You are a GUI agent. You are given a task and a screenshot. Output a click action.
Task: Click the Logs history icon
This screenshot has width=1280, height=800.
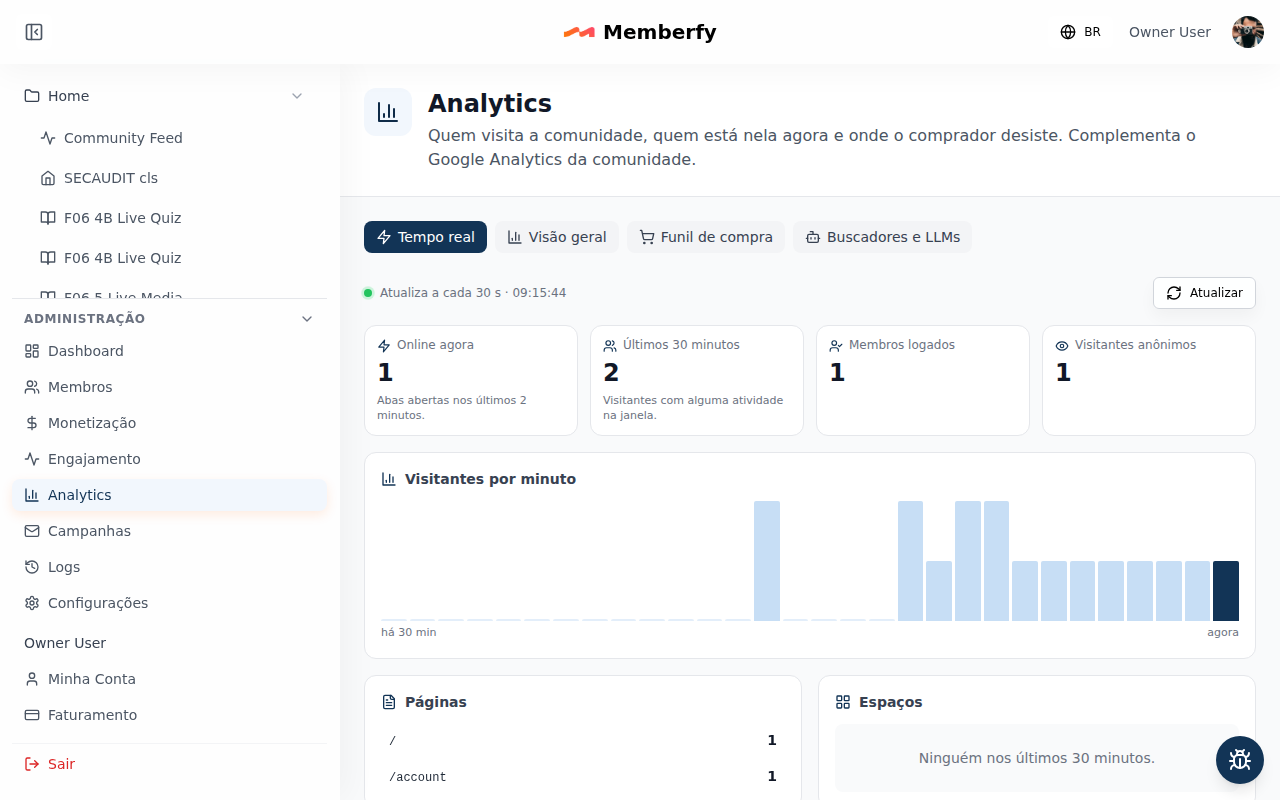[32, 567]
